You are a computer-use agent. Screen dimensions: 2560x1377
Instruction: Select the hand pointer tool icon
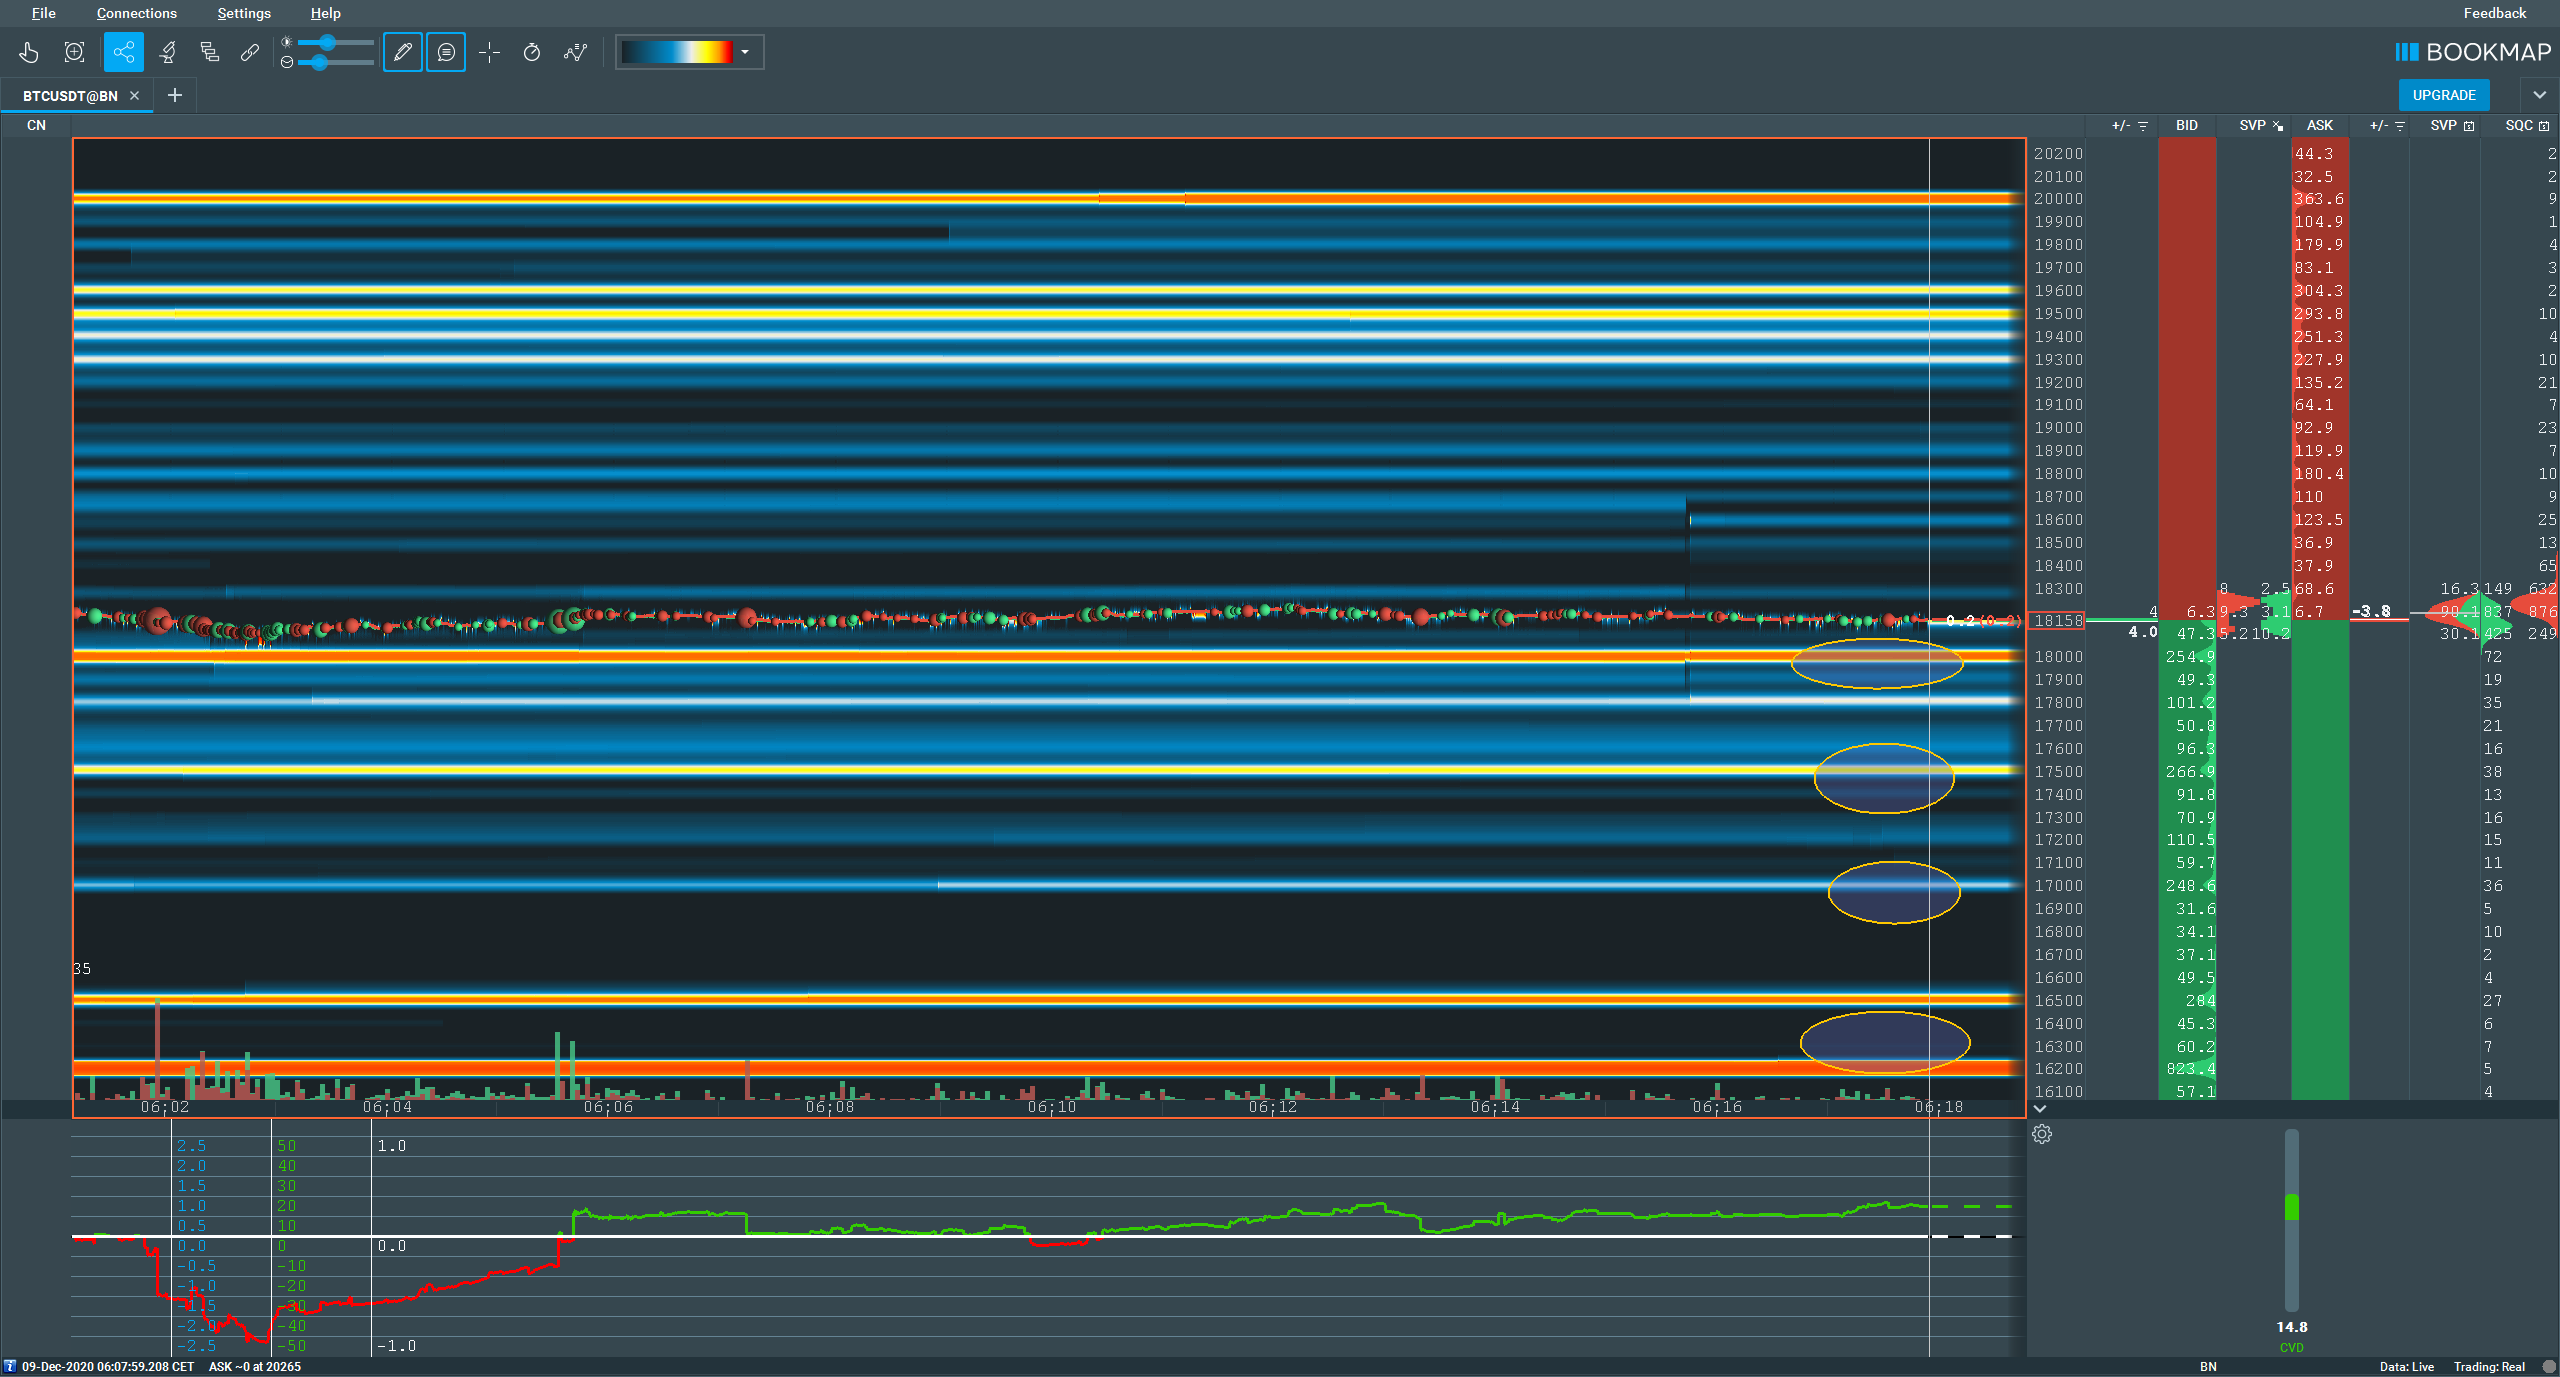29,52
